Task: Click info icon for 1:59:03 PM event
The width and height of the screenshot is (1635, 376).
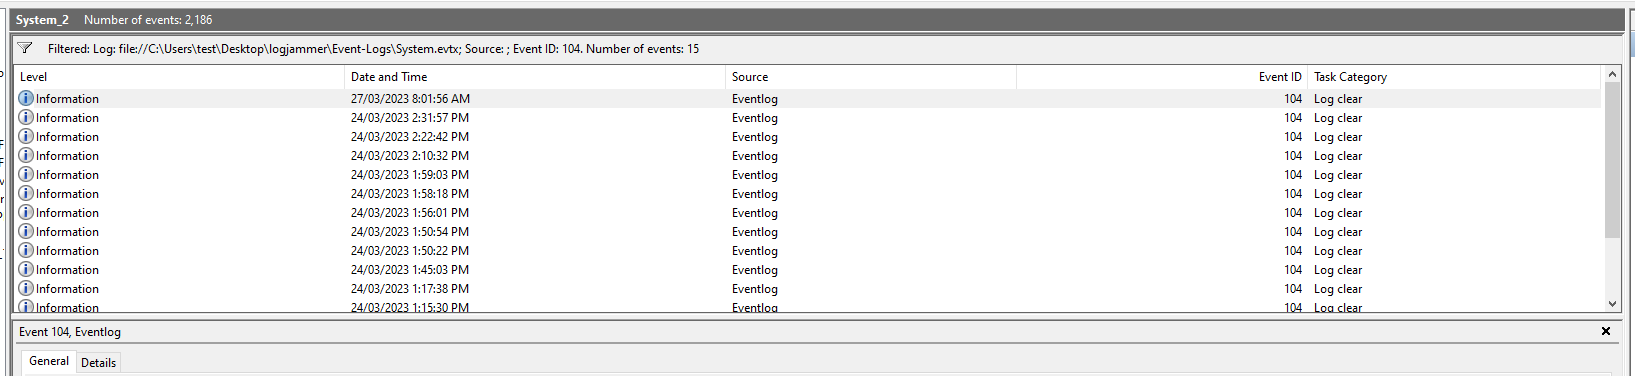Action: click(26, 174)
